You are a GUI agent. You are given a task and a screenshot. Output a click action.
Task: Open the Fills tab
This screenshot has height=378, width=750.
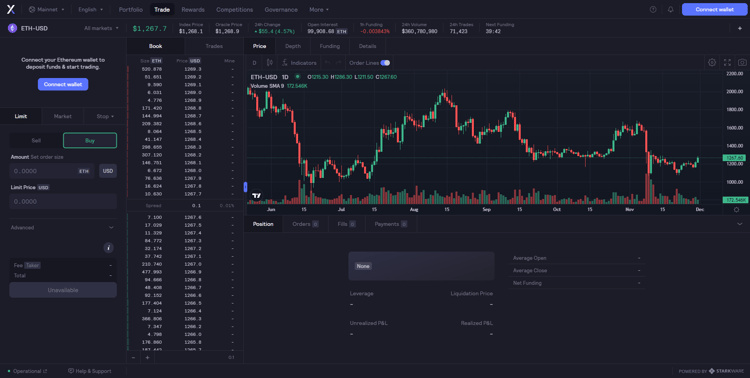346,224
